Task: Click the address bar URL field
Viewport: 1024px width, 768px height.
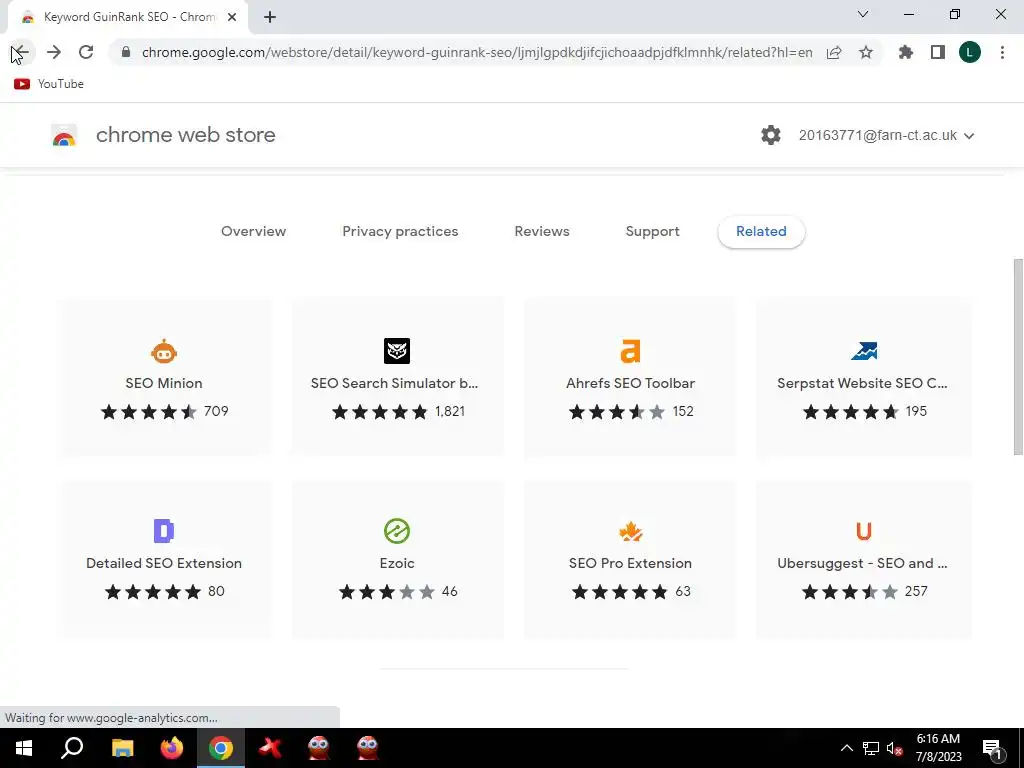Action: click(x=477, y=52)
